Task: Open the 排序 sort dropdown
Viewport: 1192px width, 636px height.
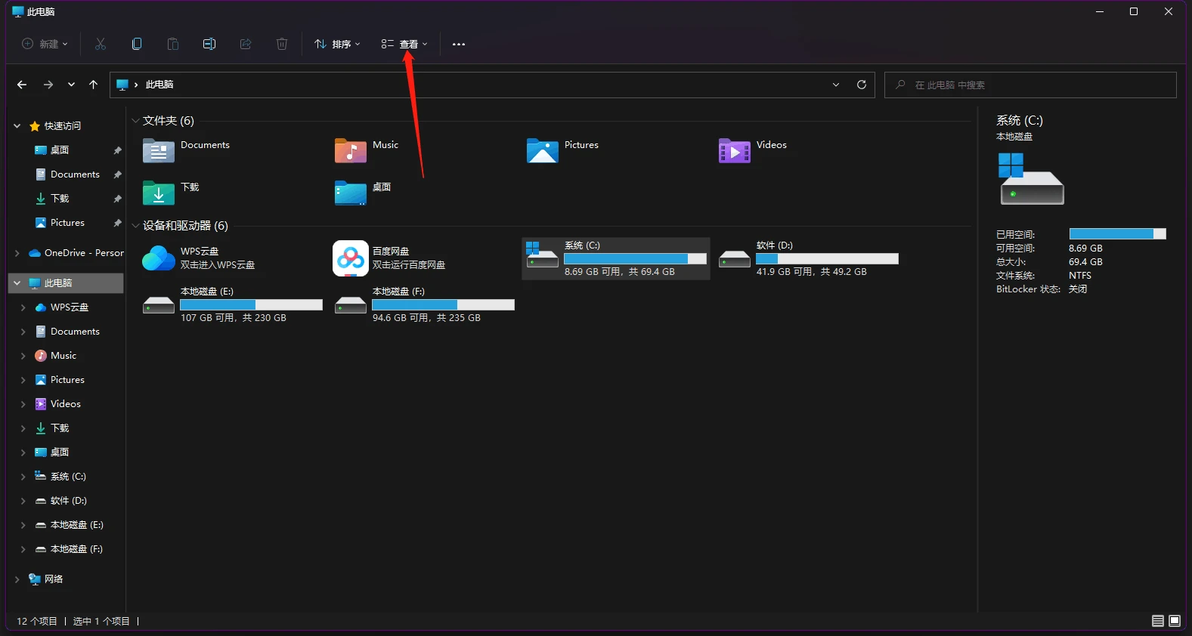Action: click(338, 44)
